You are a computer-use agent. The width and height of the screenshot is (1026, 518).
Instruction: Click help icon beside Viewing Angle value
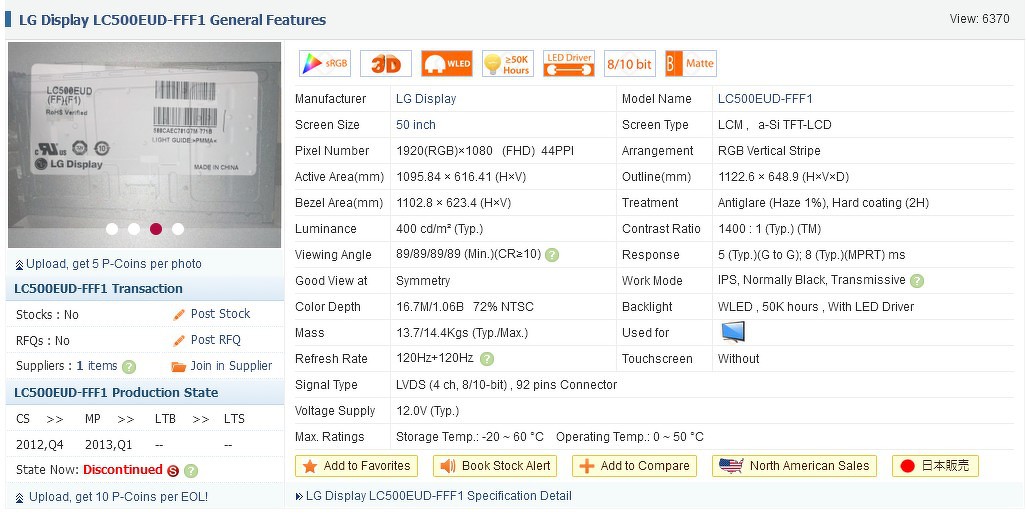552,255
